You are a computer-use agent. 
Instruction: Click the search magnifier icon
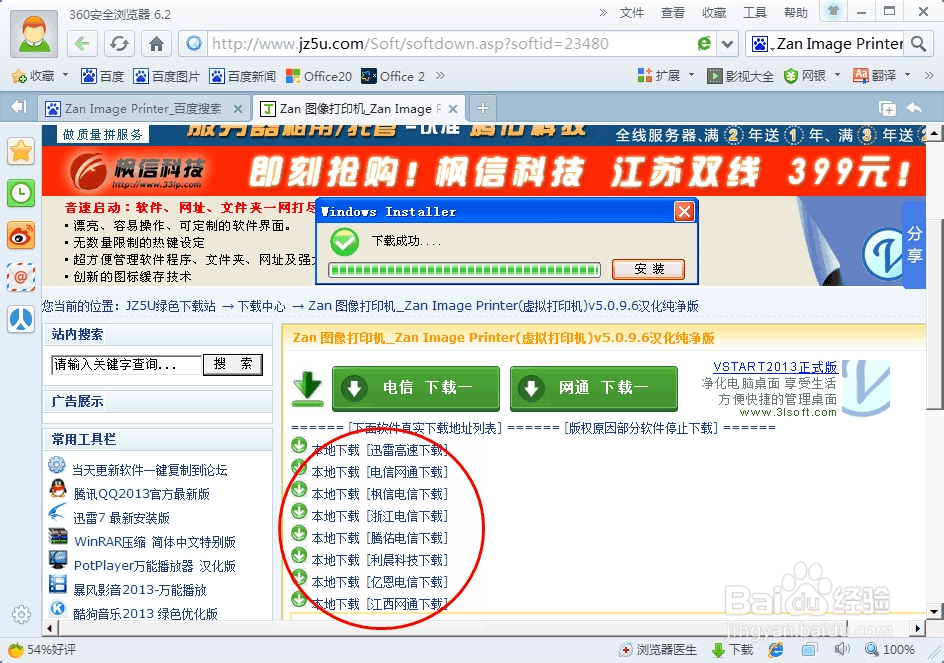pos(918,43)
